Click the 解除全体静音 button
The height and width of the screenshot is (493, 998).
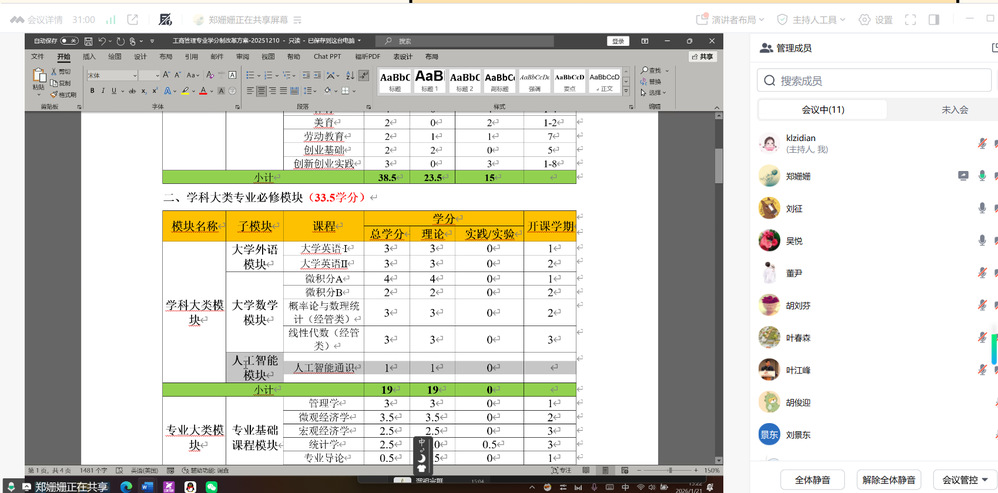888,479
